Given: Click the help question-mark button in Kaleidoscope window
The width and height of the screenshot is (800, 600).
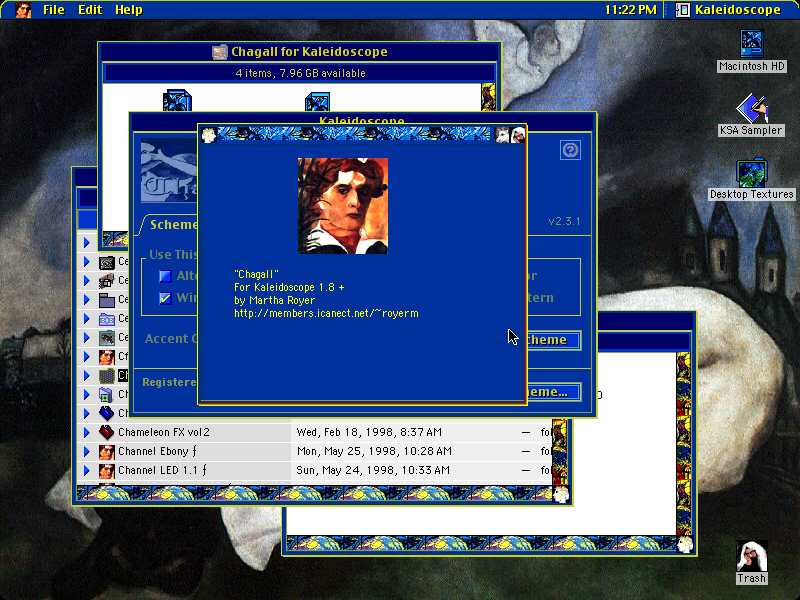Looking at the screenshot, I should coord(570,150).
